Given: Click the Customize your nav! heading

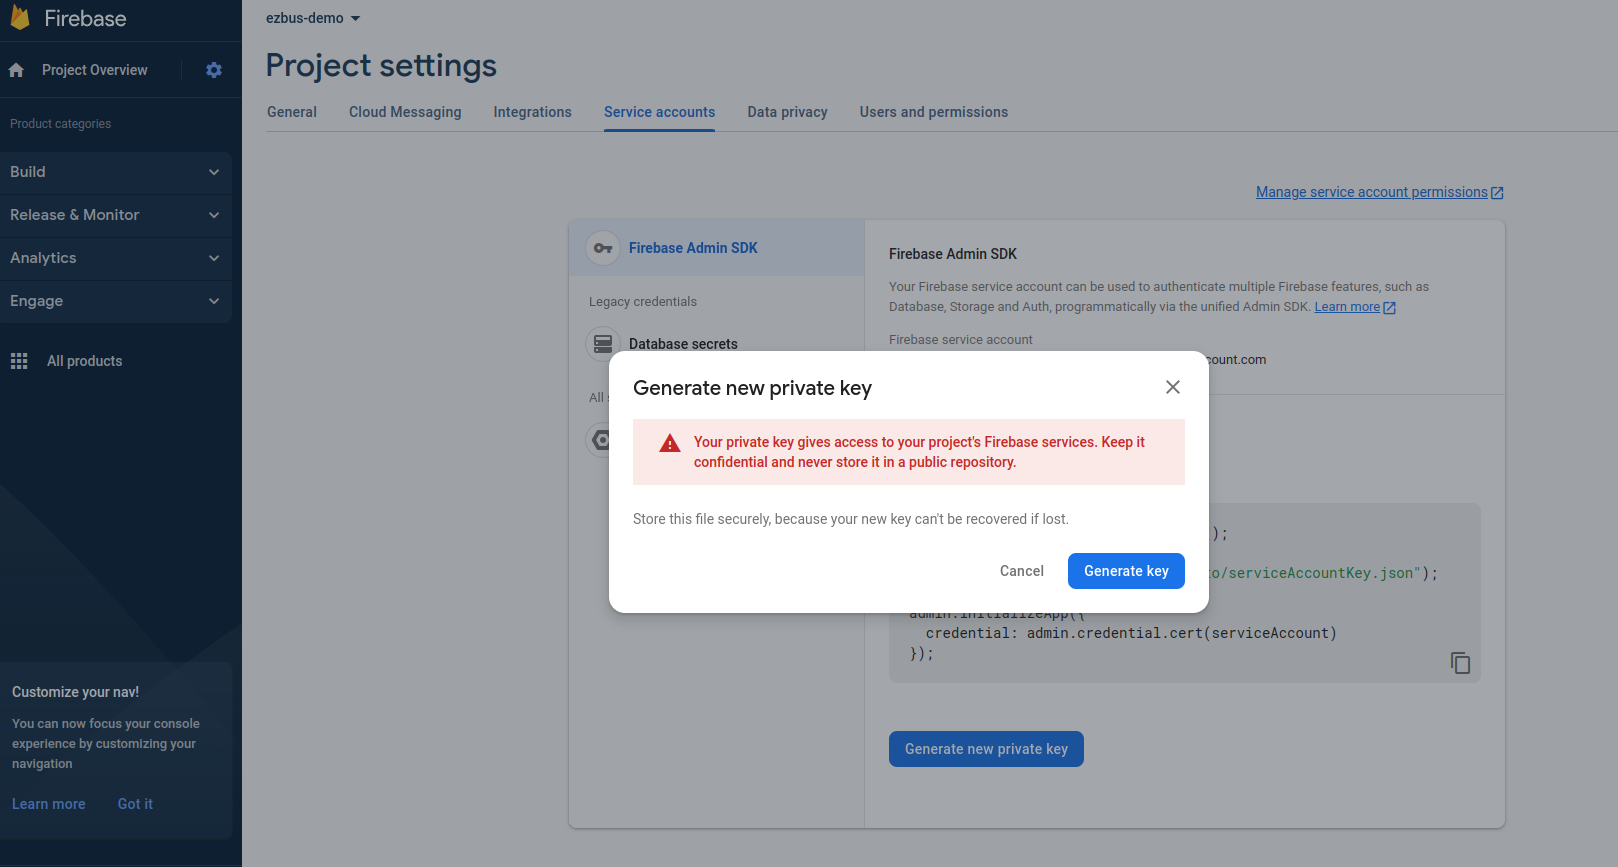Looking at the screenshot, I should [75, 692].
